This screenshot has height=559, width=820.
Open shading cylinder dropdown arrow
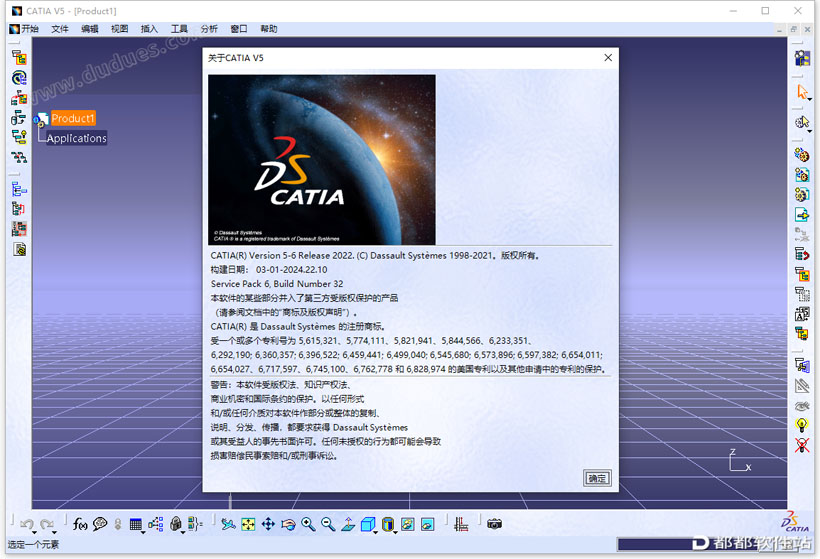coord(395,532)
